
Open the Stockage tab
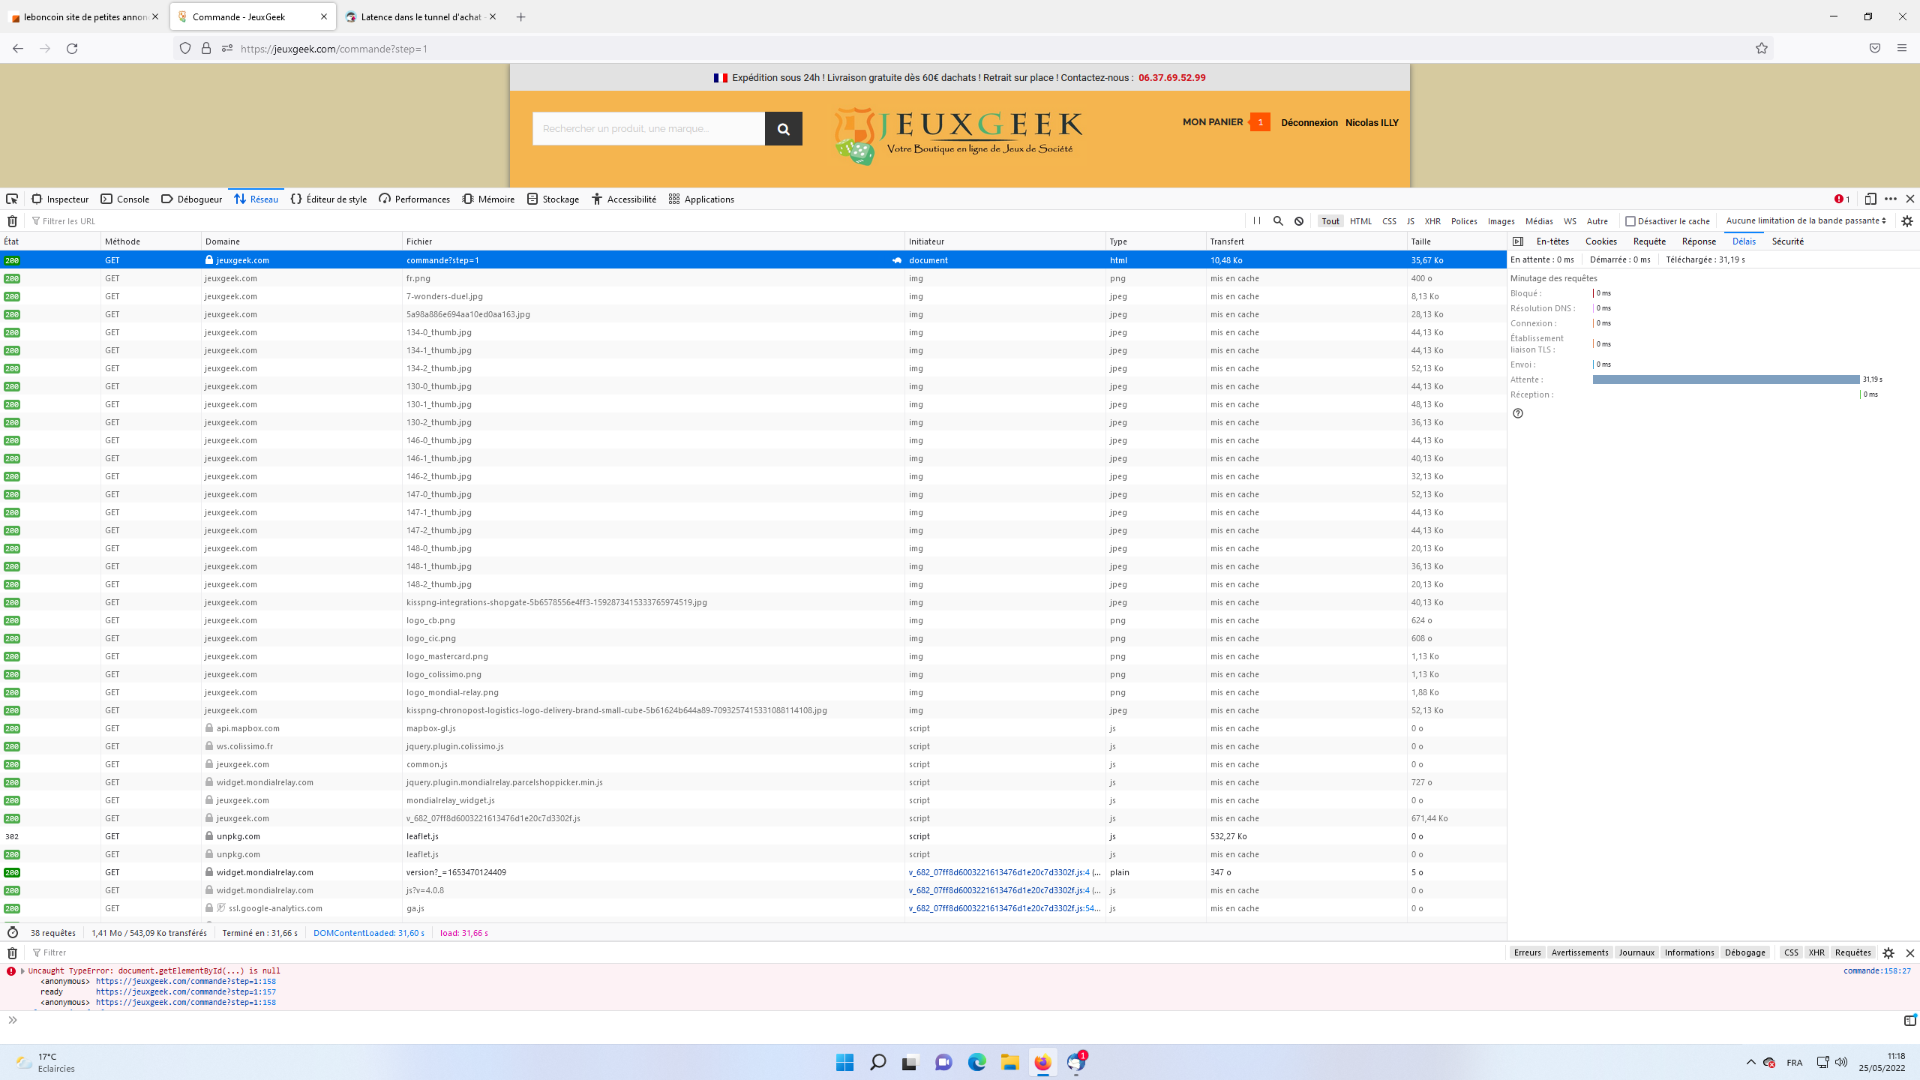553,199
